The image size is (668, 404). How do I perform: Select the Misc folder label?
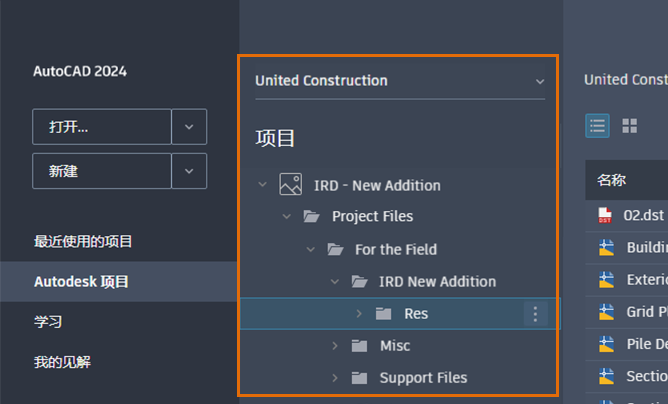395,346
